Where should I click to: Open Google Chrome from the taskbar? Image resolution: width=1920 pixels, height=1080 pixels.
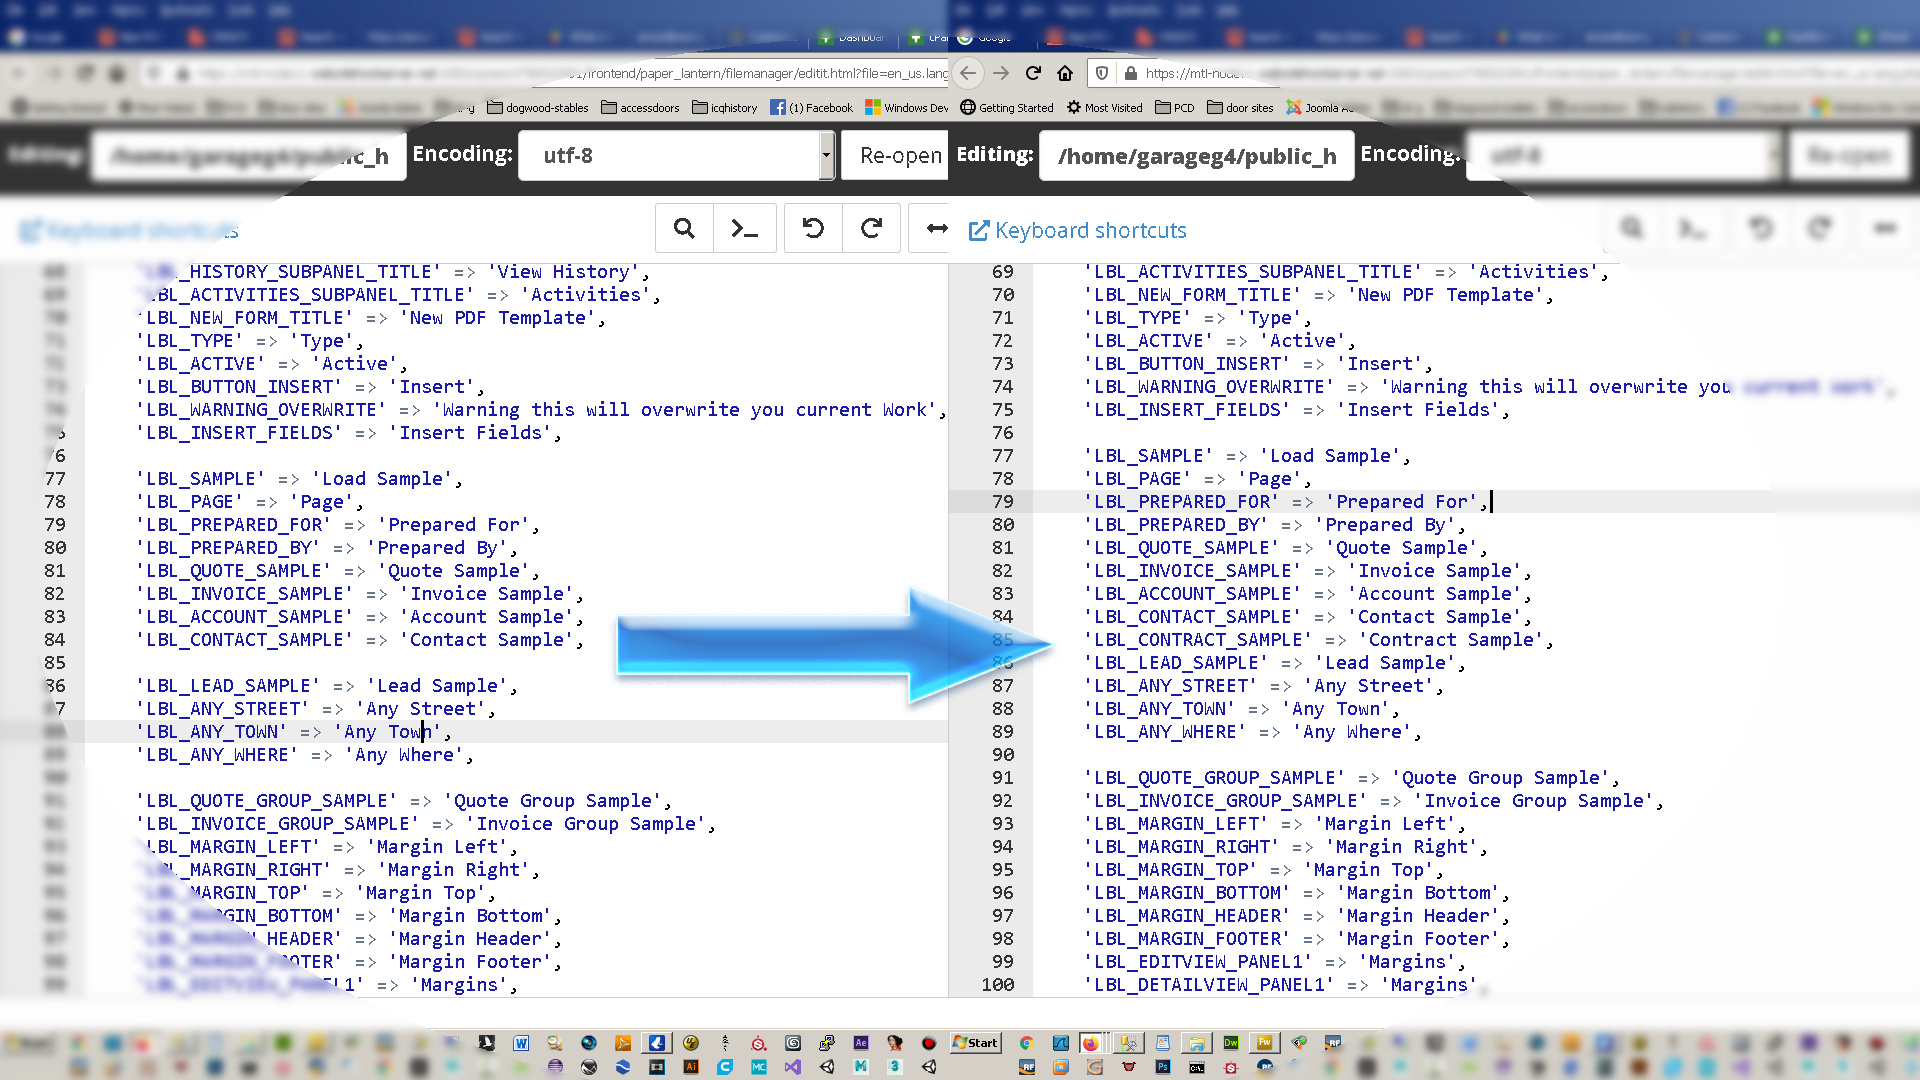(x=1026, y=1043)
